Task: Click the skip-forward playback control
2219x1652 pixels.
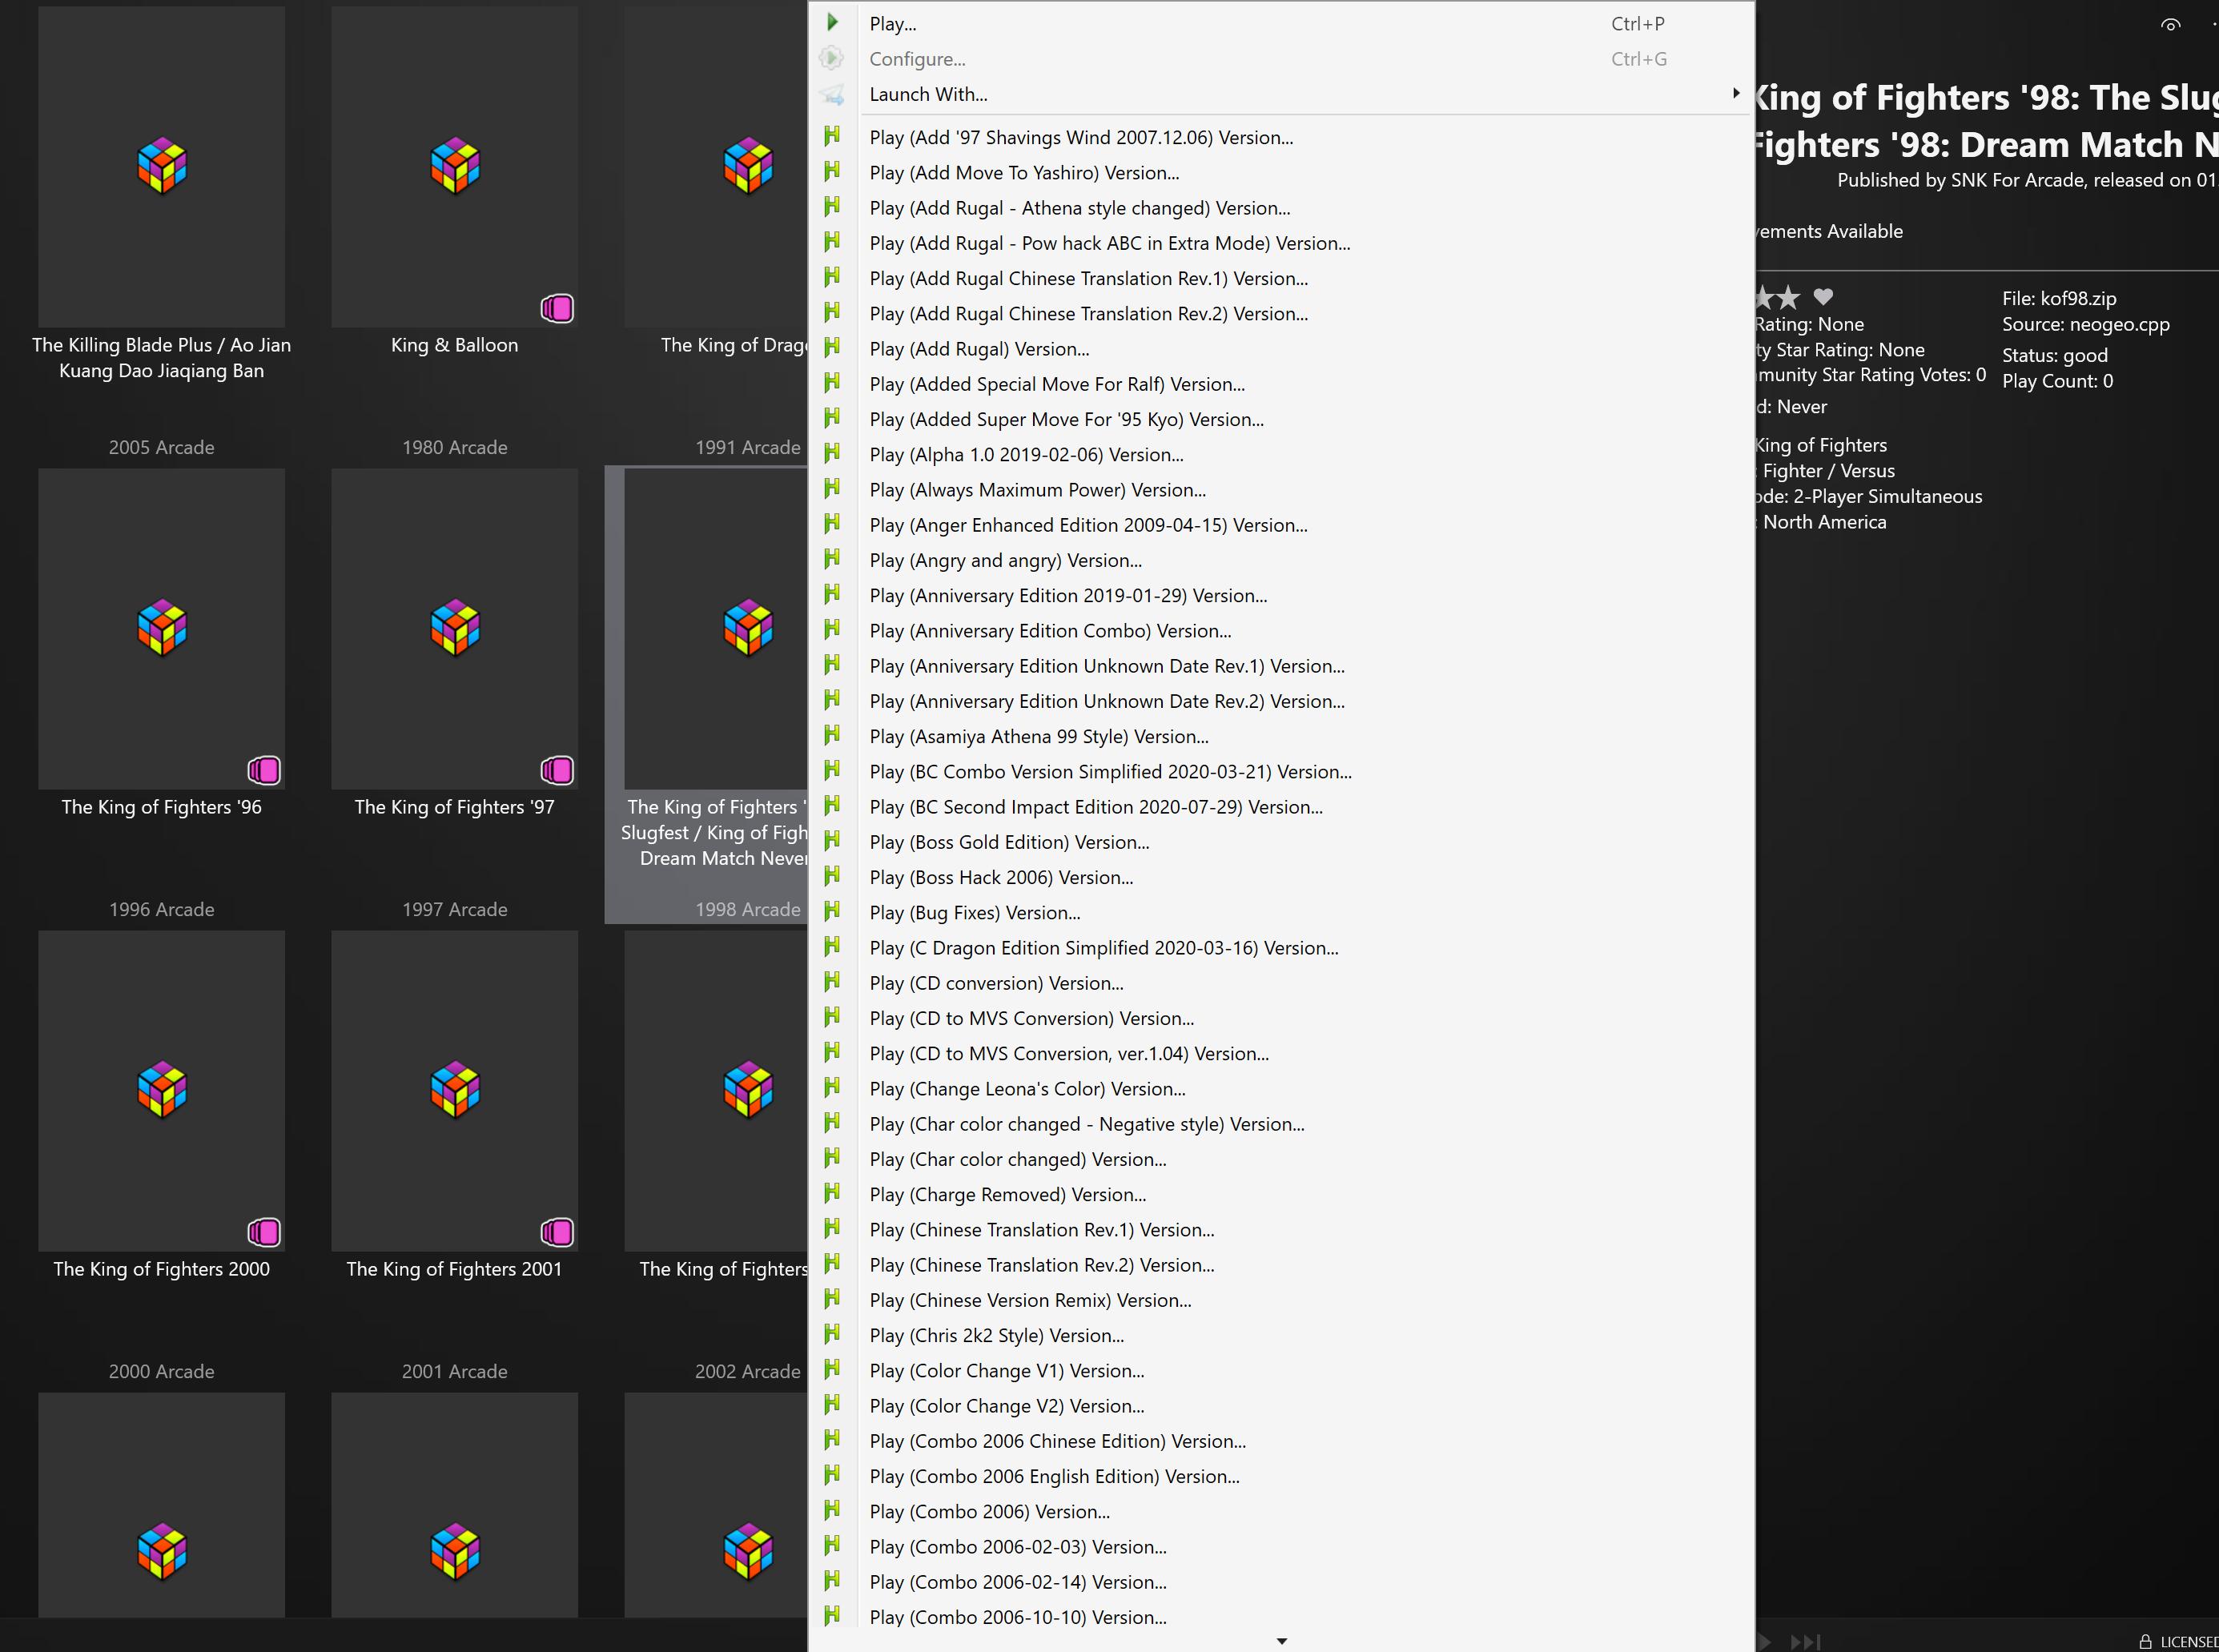Action: click(1805, 1641)
